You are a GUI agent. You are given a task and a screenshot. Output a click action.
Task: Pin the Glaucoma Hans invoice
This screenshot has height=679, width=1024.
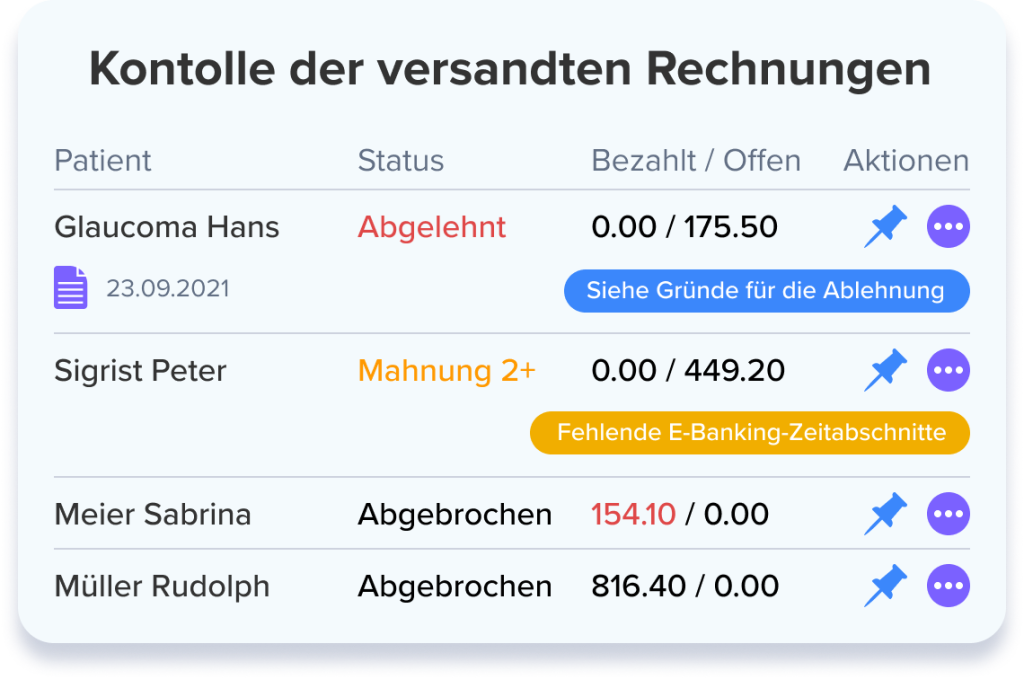pyautogui.click(x=885, y=228)
